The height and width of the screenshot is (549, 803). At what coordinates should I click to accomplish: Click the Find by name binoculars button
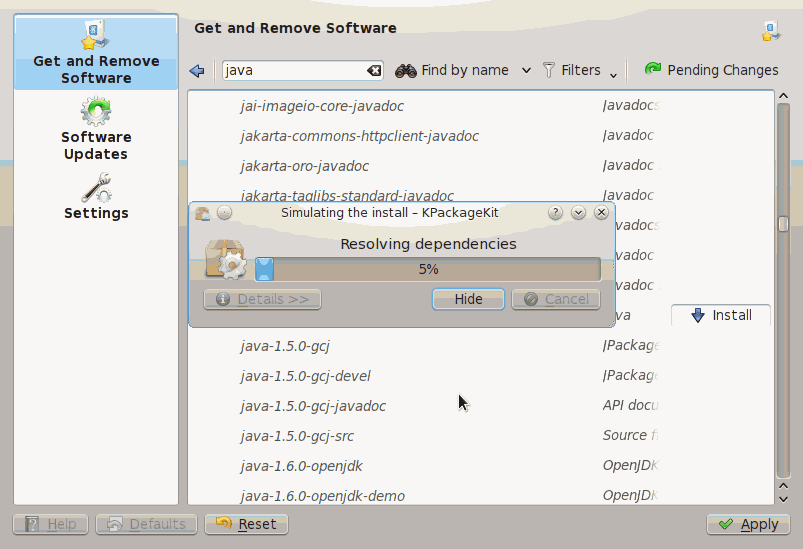click(x=453, y=70)
